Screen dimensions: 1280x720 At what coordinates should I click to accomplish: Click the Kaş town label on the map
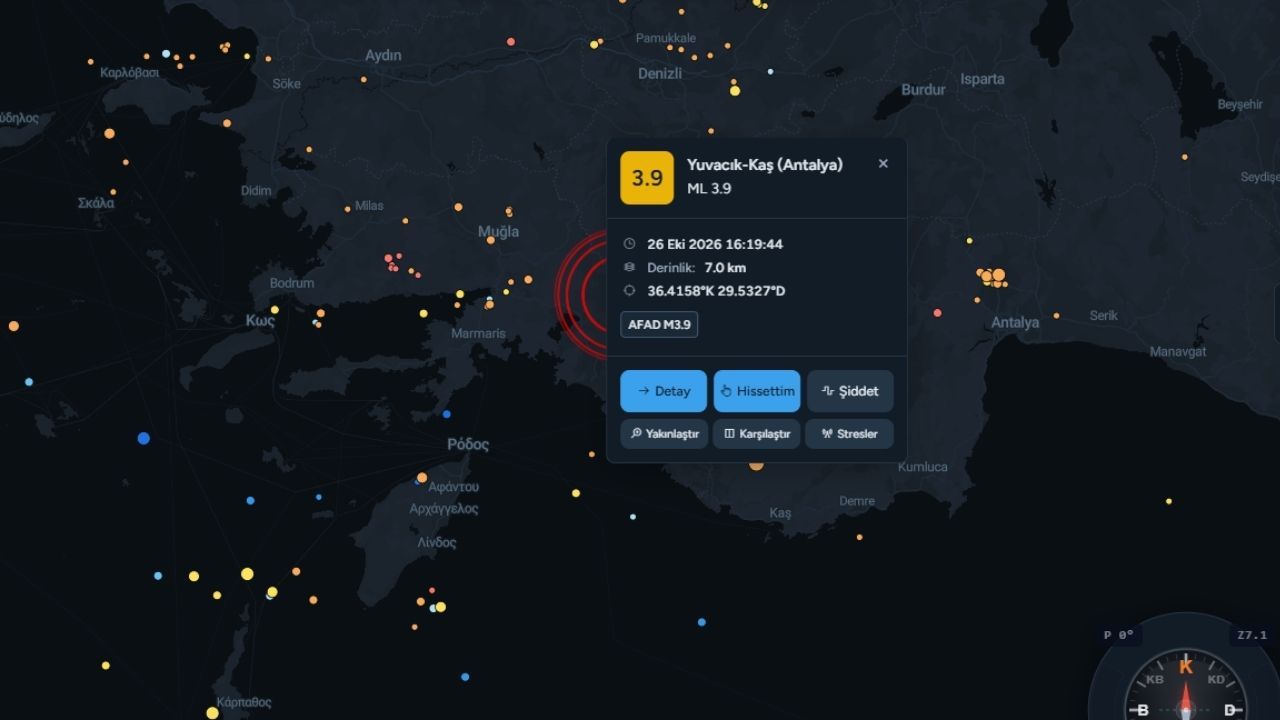coord(780,513)
